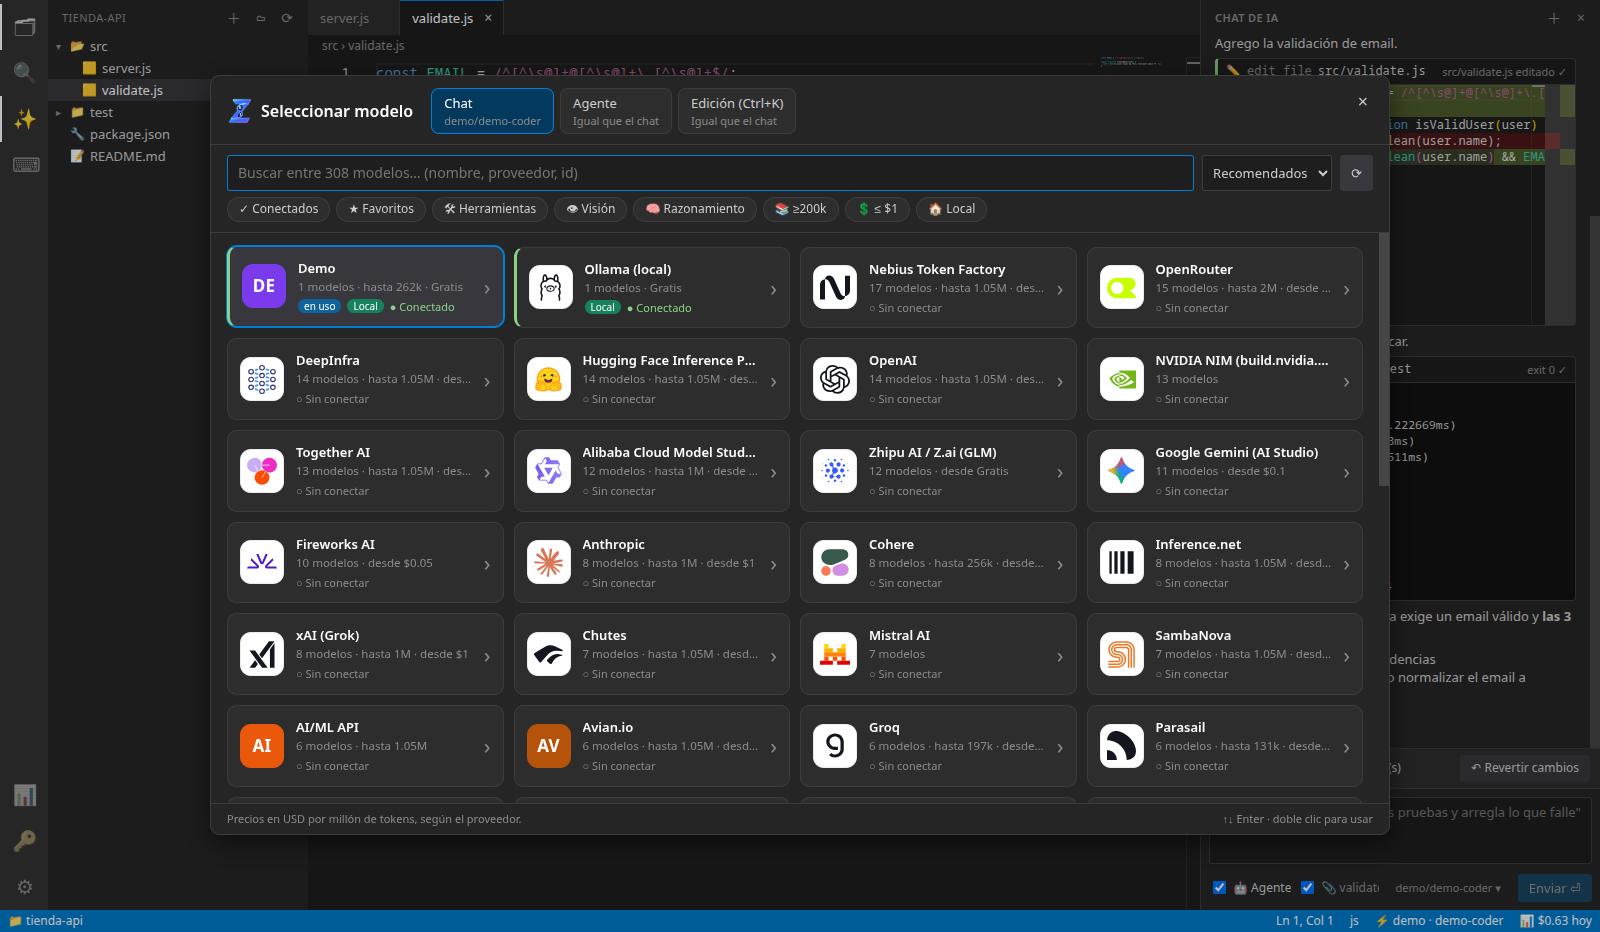Close the Seleccionar modelo dialog

pos(1362,101)
